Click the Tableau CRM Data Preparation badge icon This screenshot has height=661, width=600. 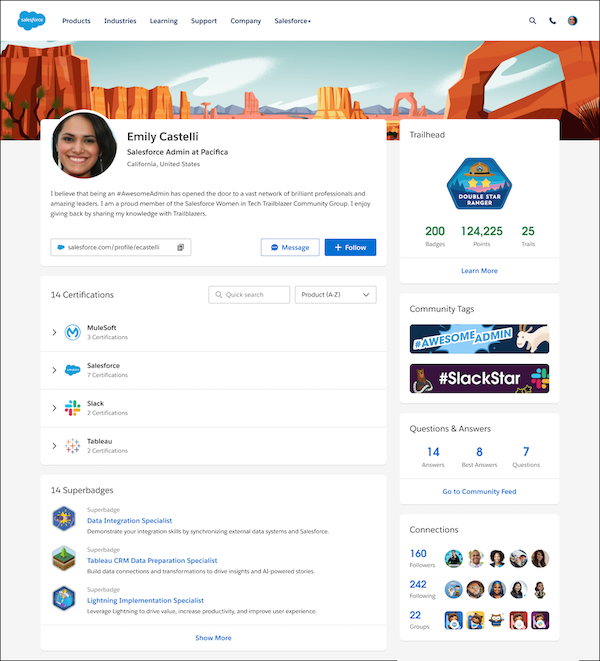[x=64, y=558]
